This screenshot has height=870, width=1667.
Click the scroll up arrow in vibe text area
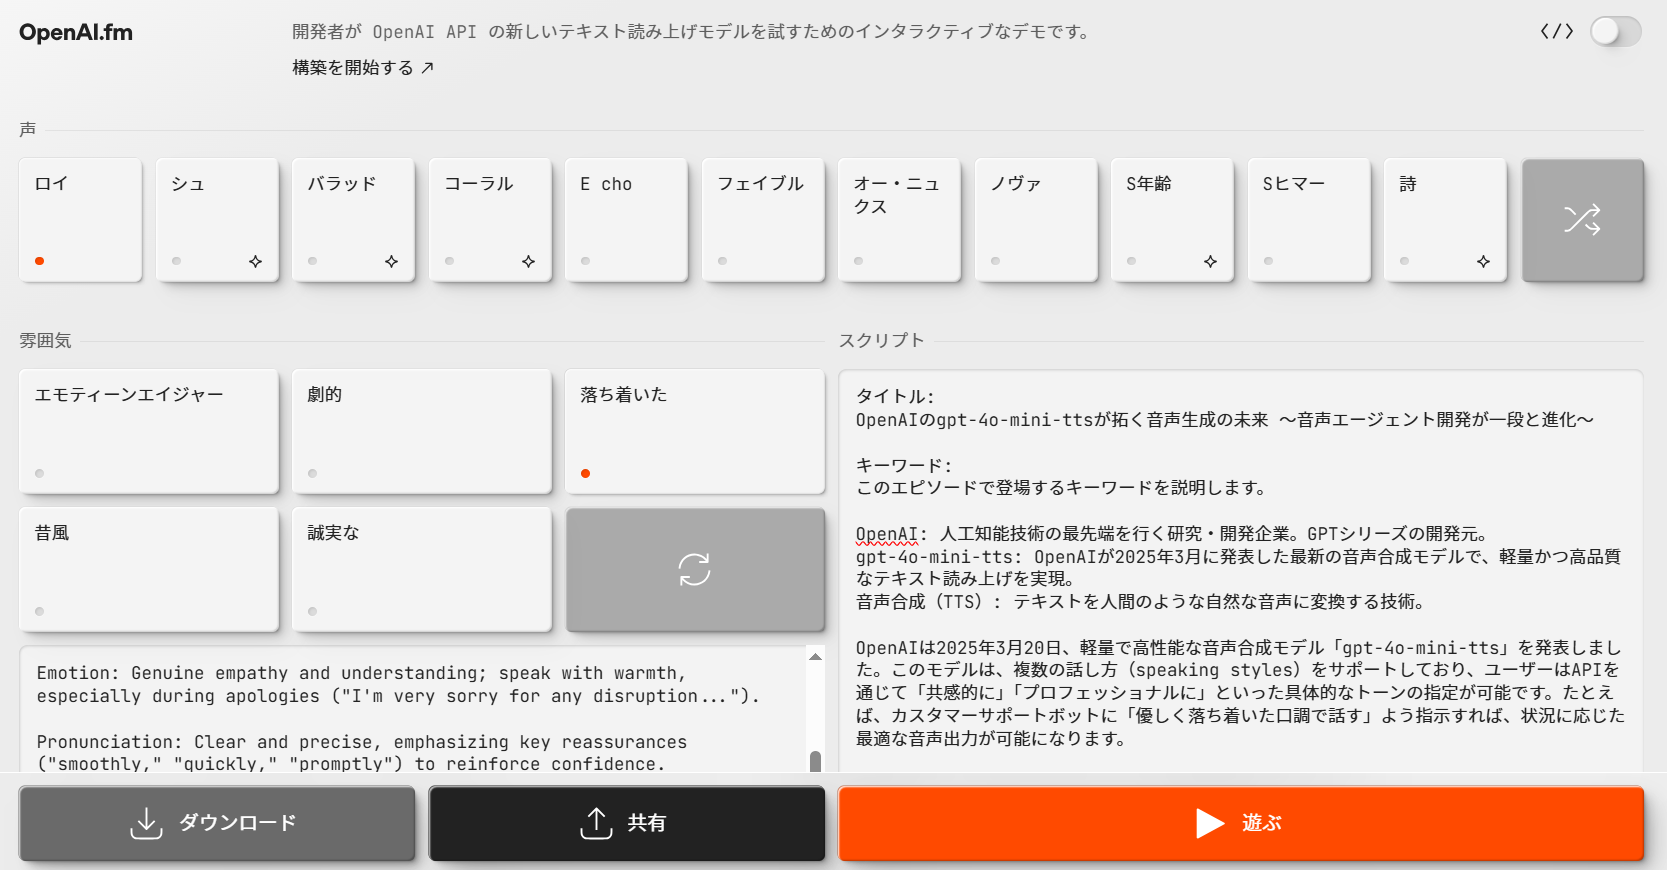[815, 657]
